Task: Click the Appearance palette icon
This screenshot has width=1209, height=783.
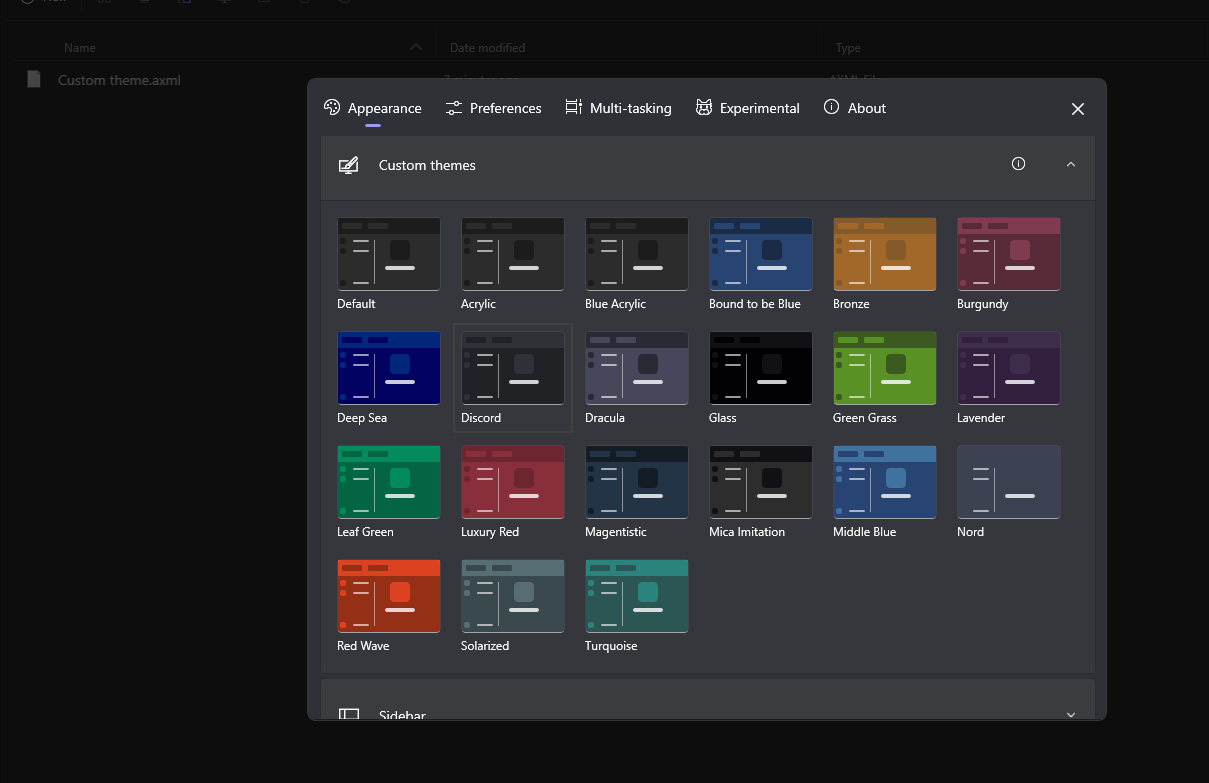Action: coord(331,107)
